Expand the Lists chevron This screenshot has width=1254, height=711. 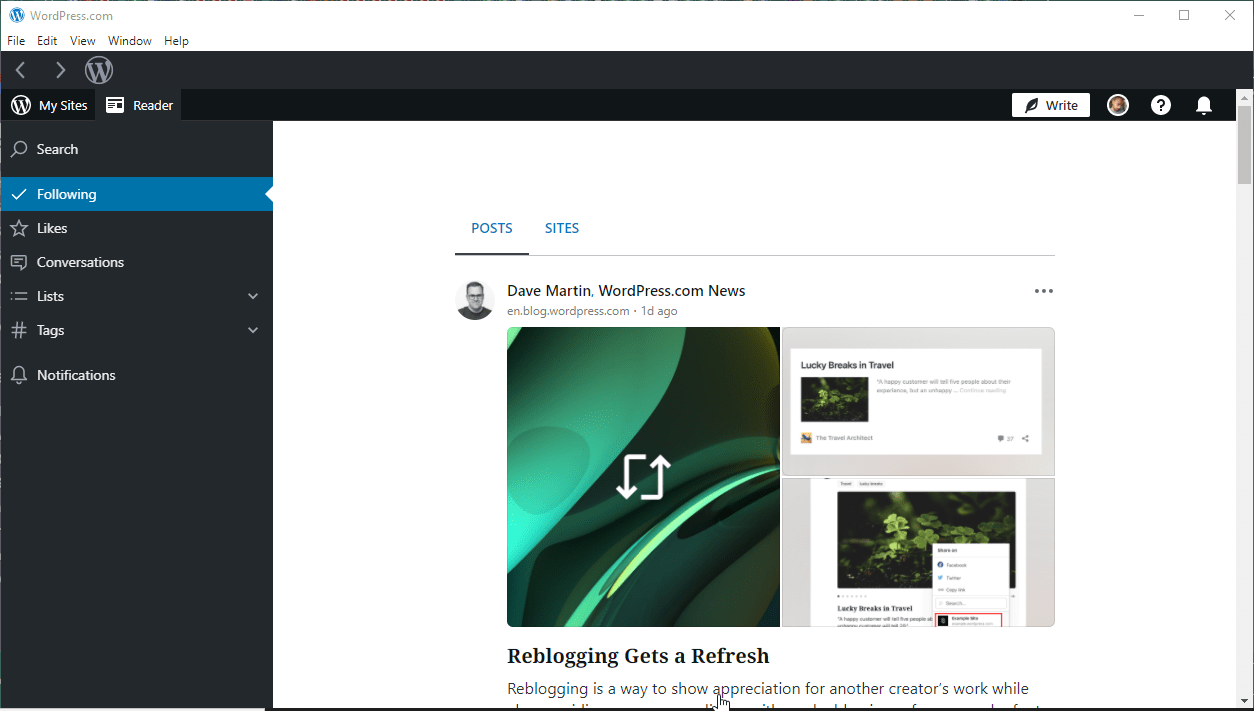[253, 296]
